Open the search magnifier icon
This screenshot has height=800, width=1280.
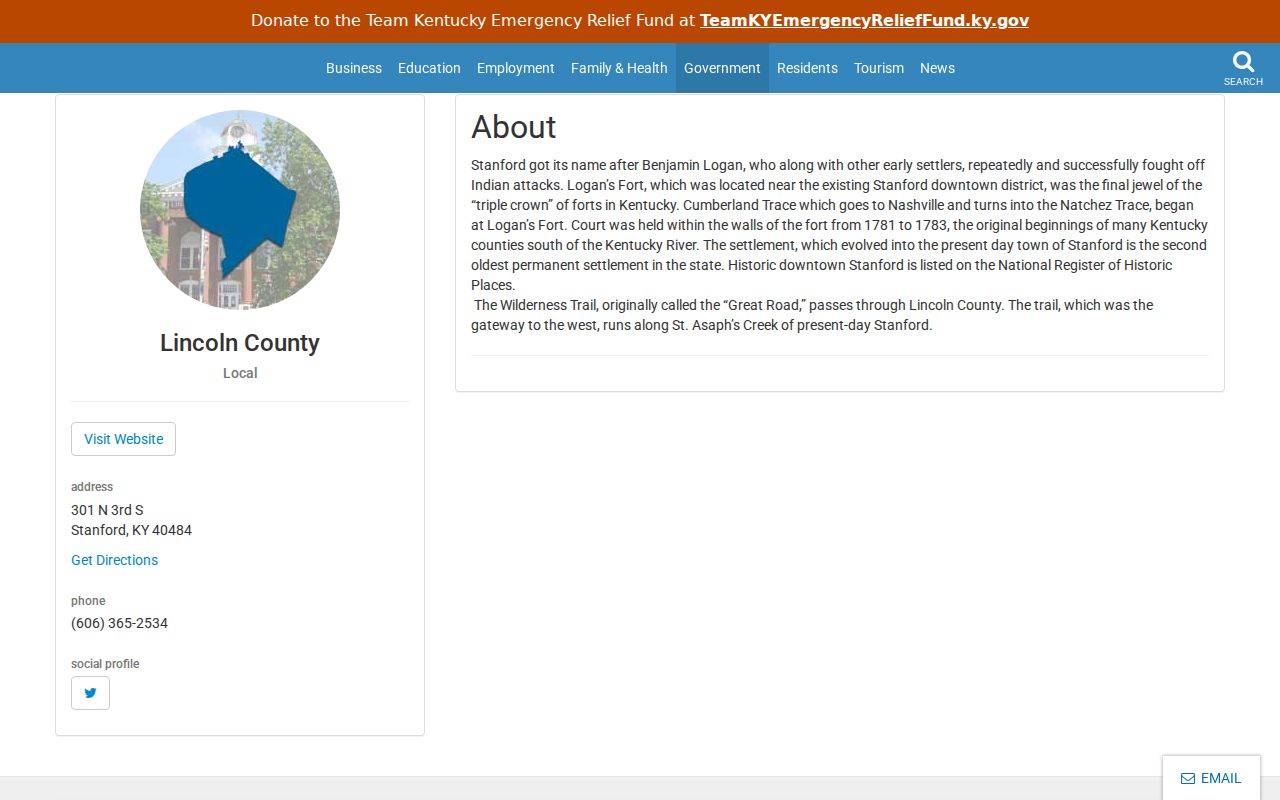[x=1243, y=63]
